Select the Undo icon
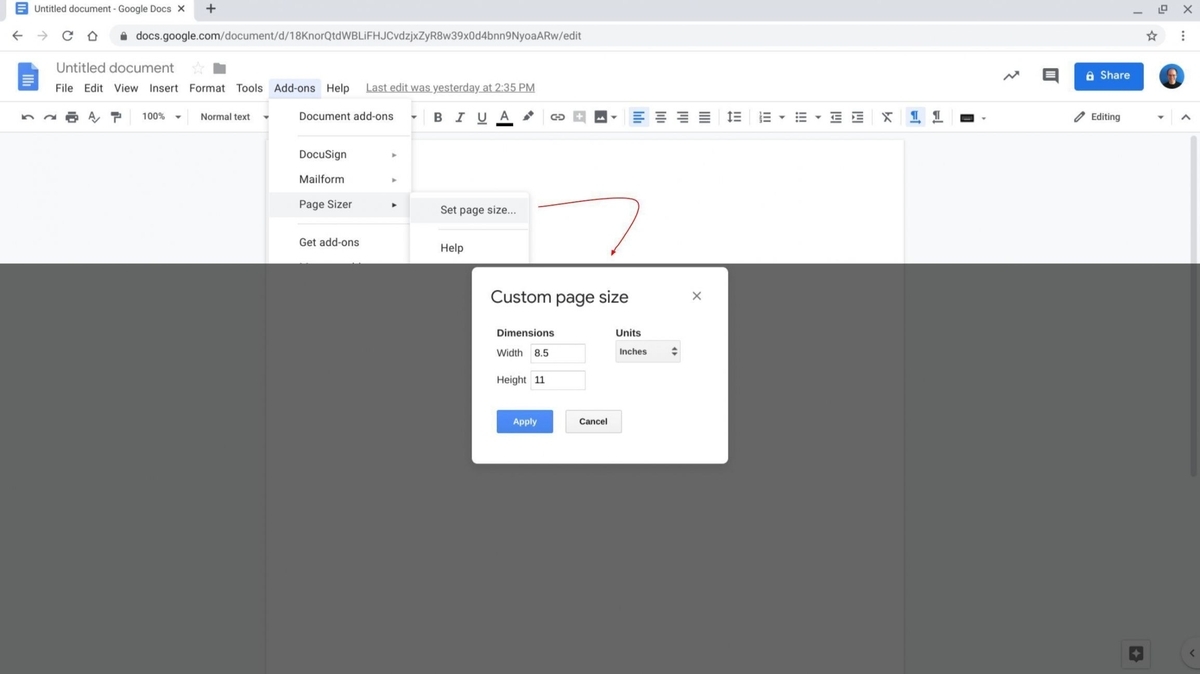The width and height of the screenshot is (1200, 674). (27, 117)
